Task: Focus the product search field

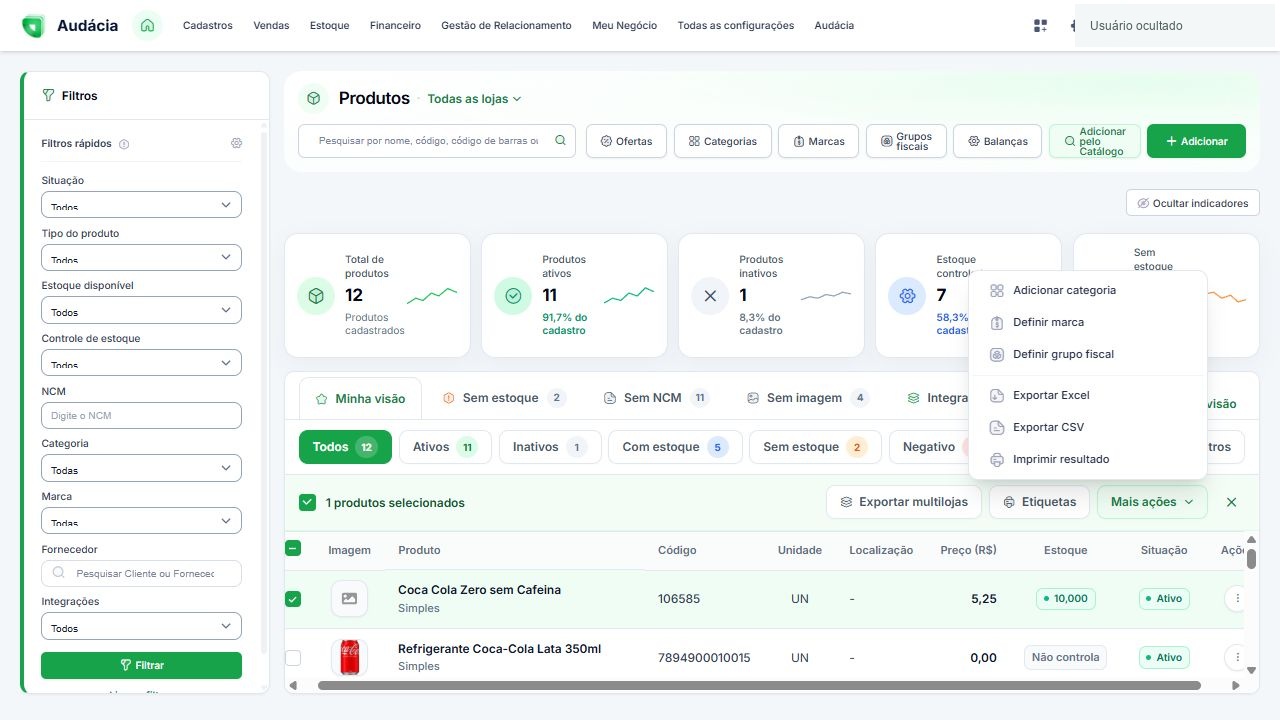Action: click(436, 141)
